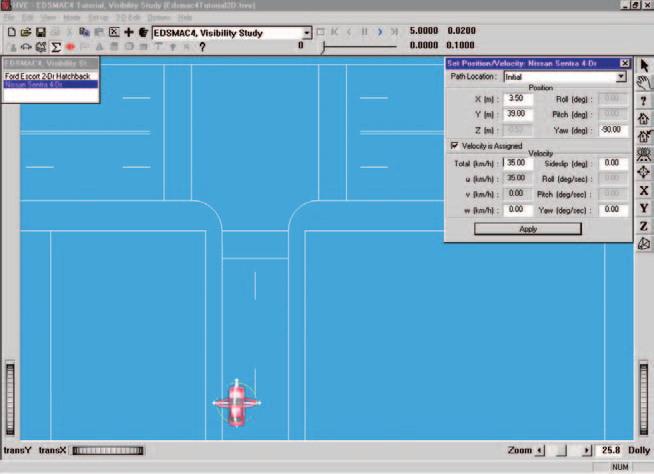Select Ford Escort 2-Dr Hatchback in list
Image resolution: width=654 pixels, height=474 pixels.
coord(50,76)
